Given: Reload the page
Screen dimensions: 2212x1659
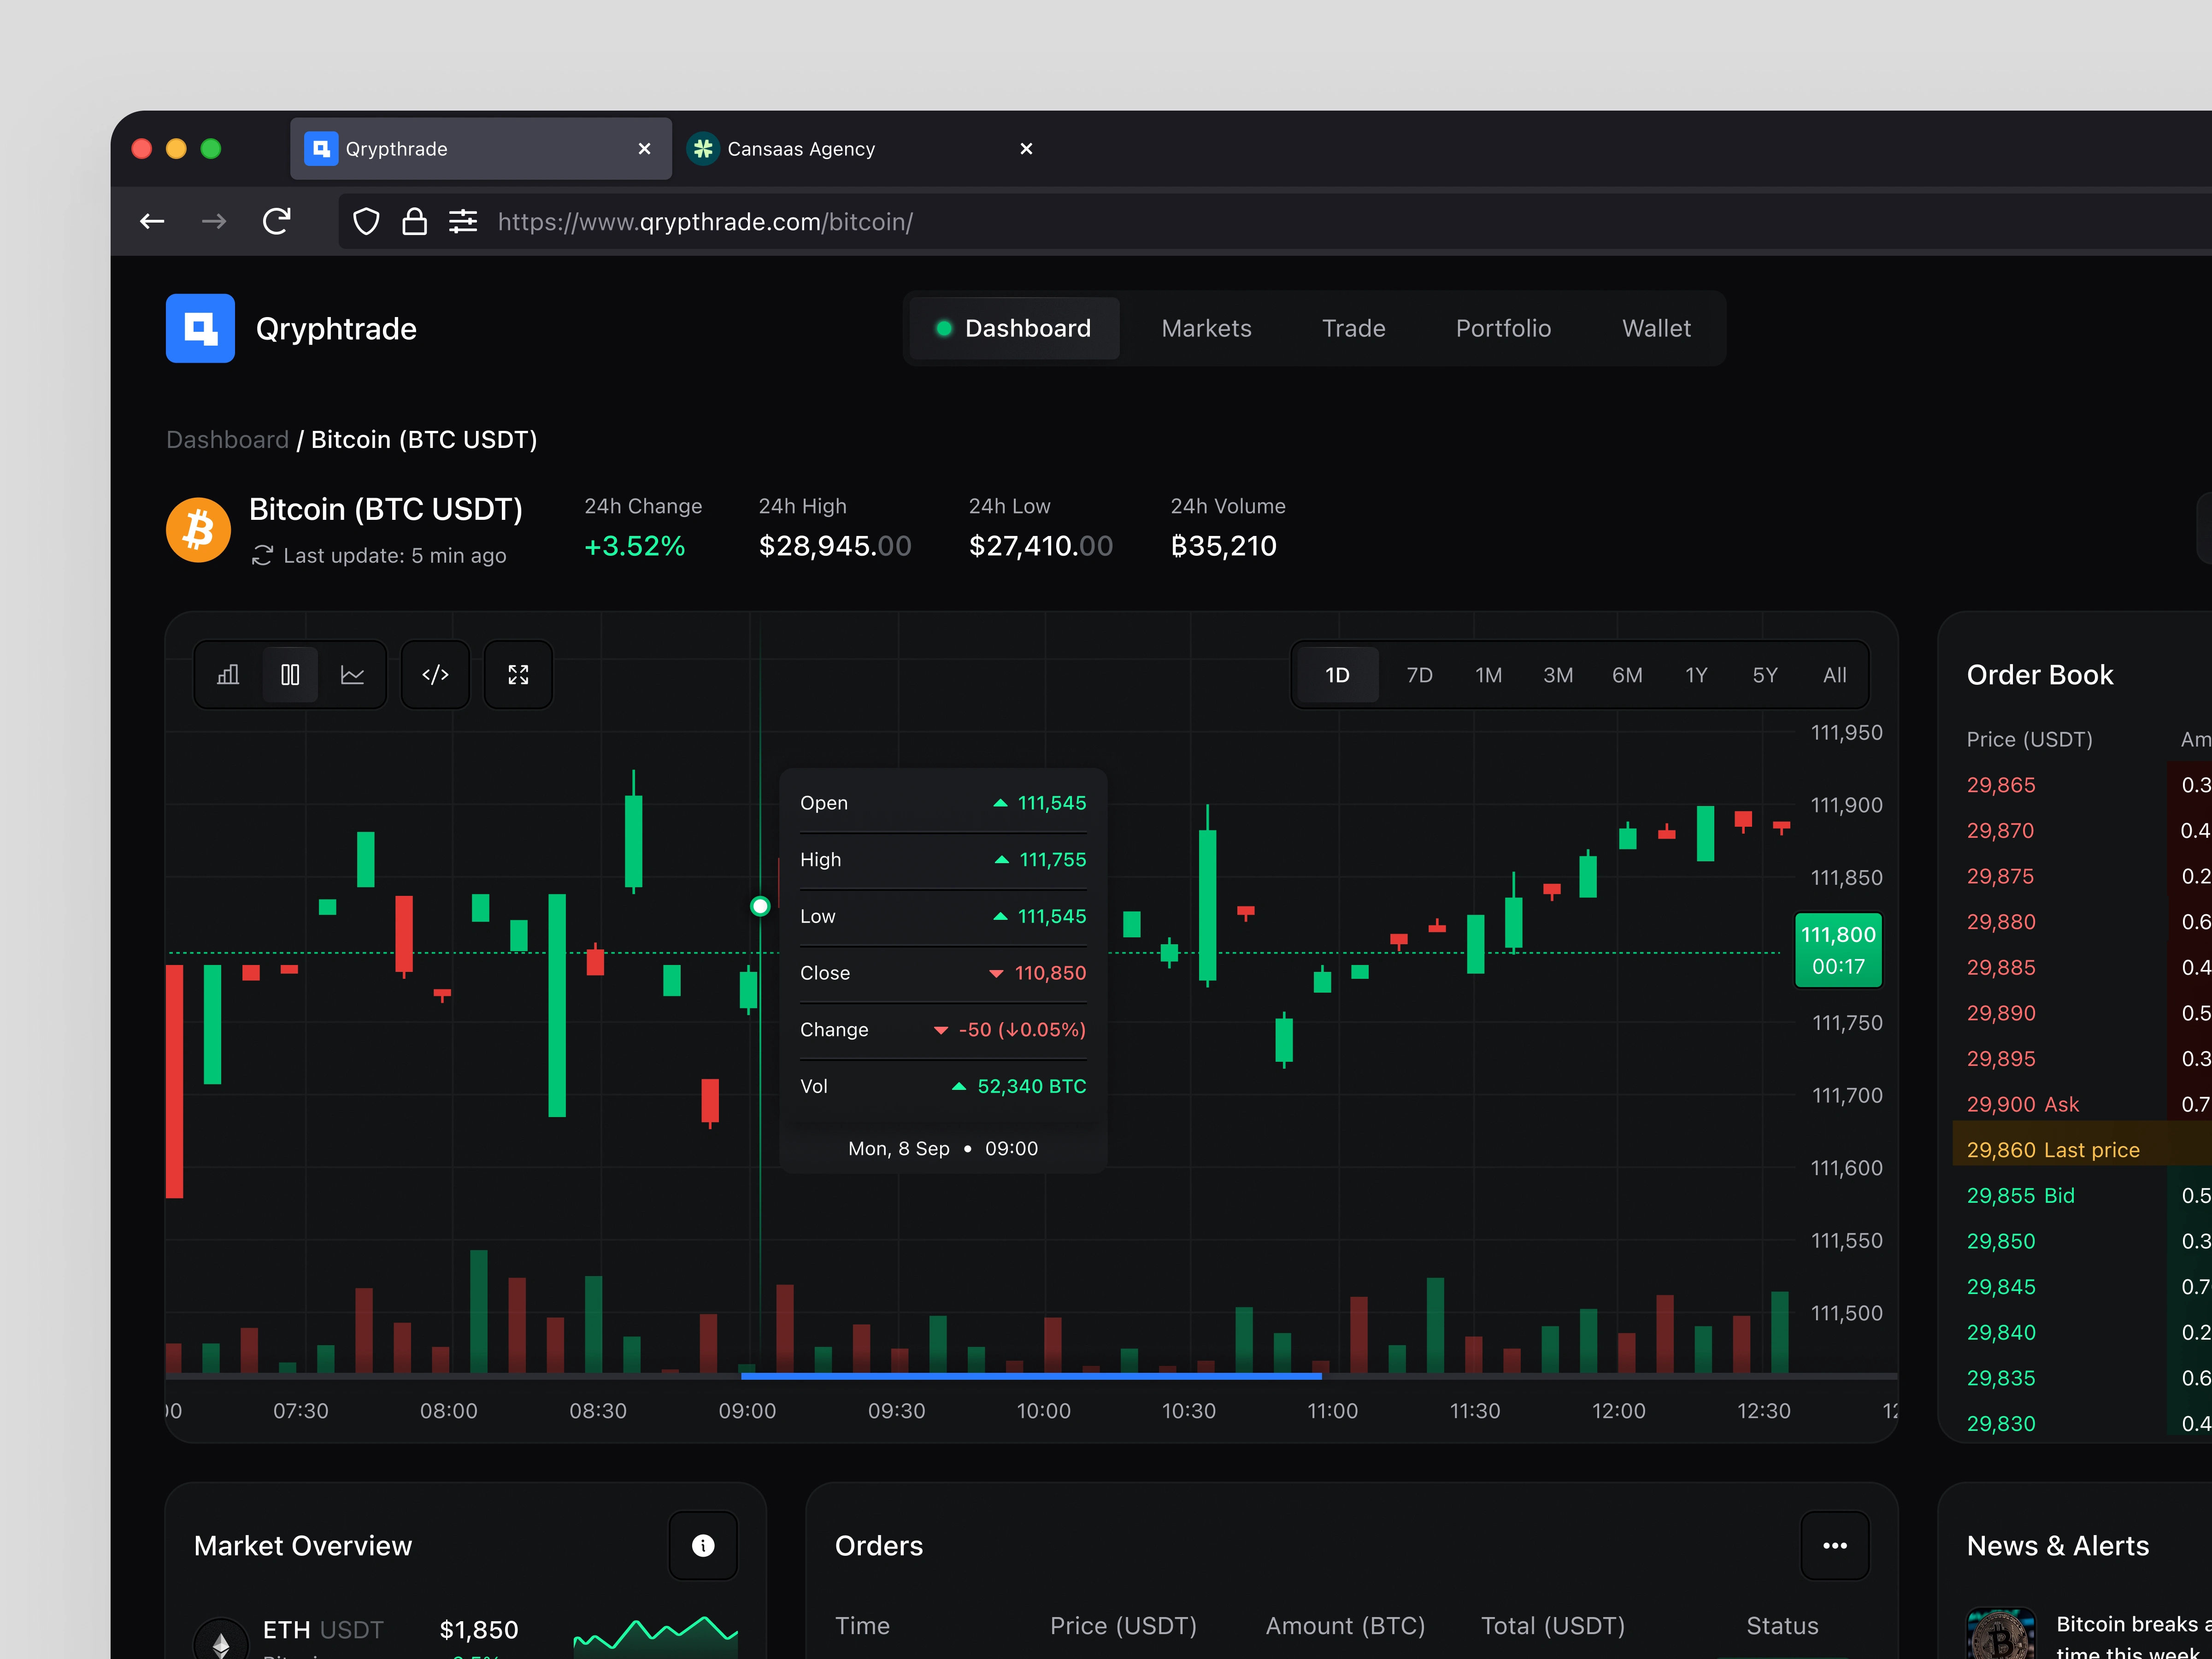Looking at the screenshot, I should (x=276, y=221).
